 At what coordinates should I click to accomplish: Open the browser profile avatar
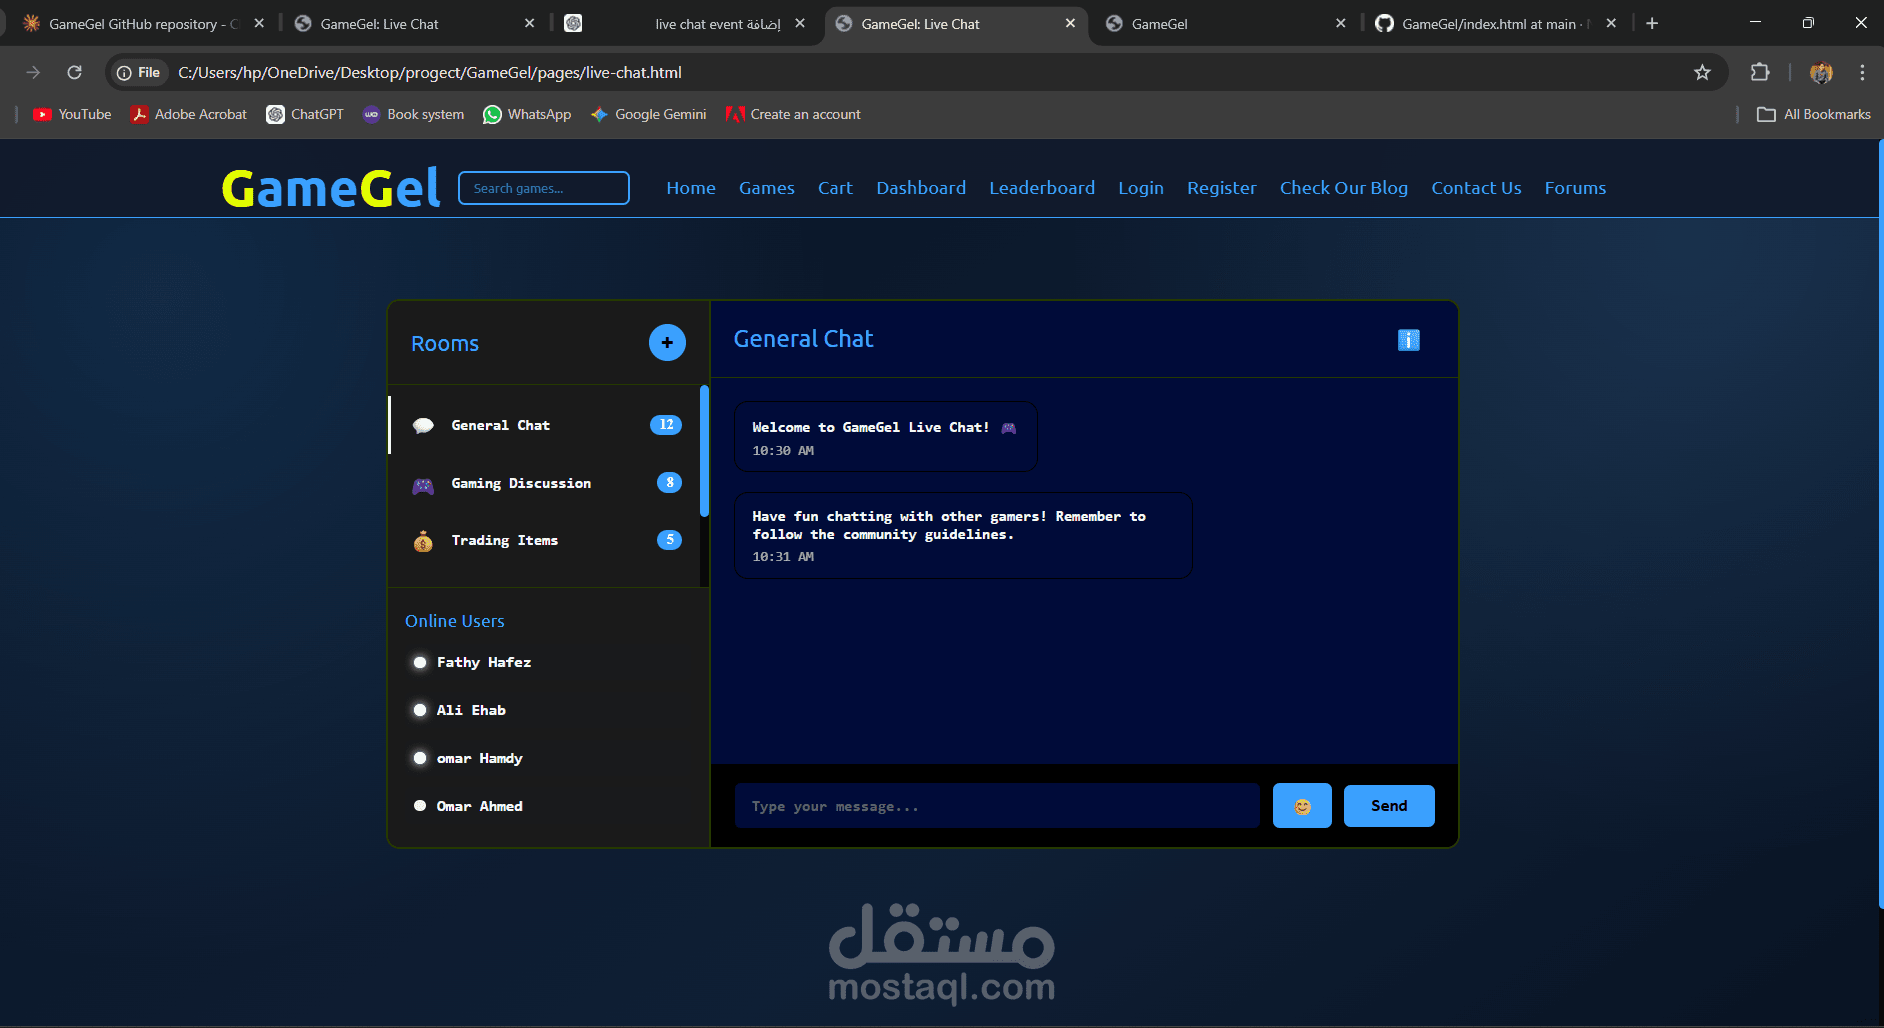point(1821,72)
